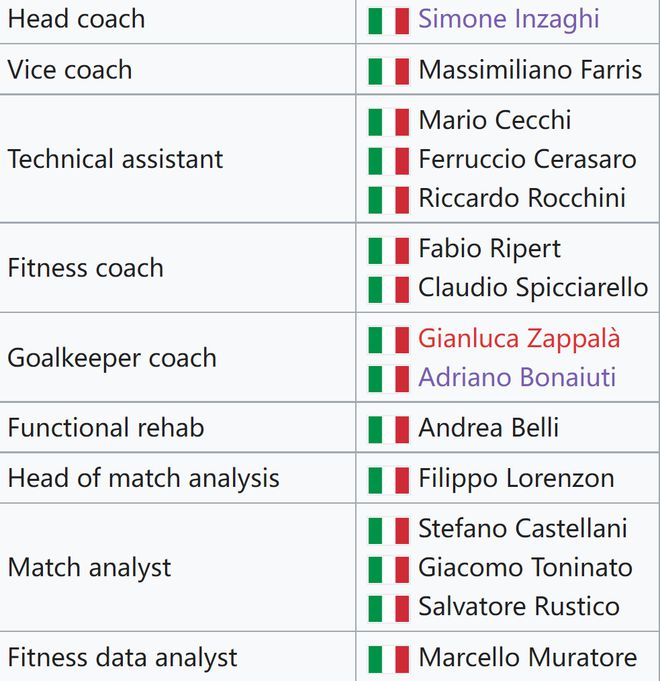Click the Italian flag beside Simone Inzaghi
The image size is (660, 681).
pos(388,20)
